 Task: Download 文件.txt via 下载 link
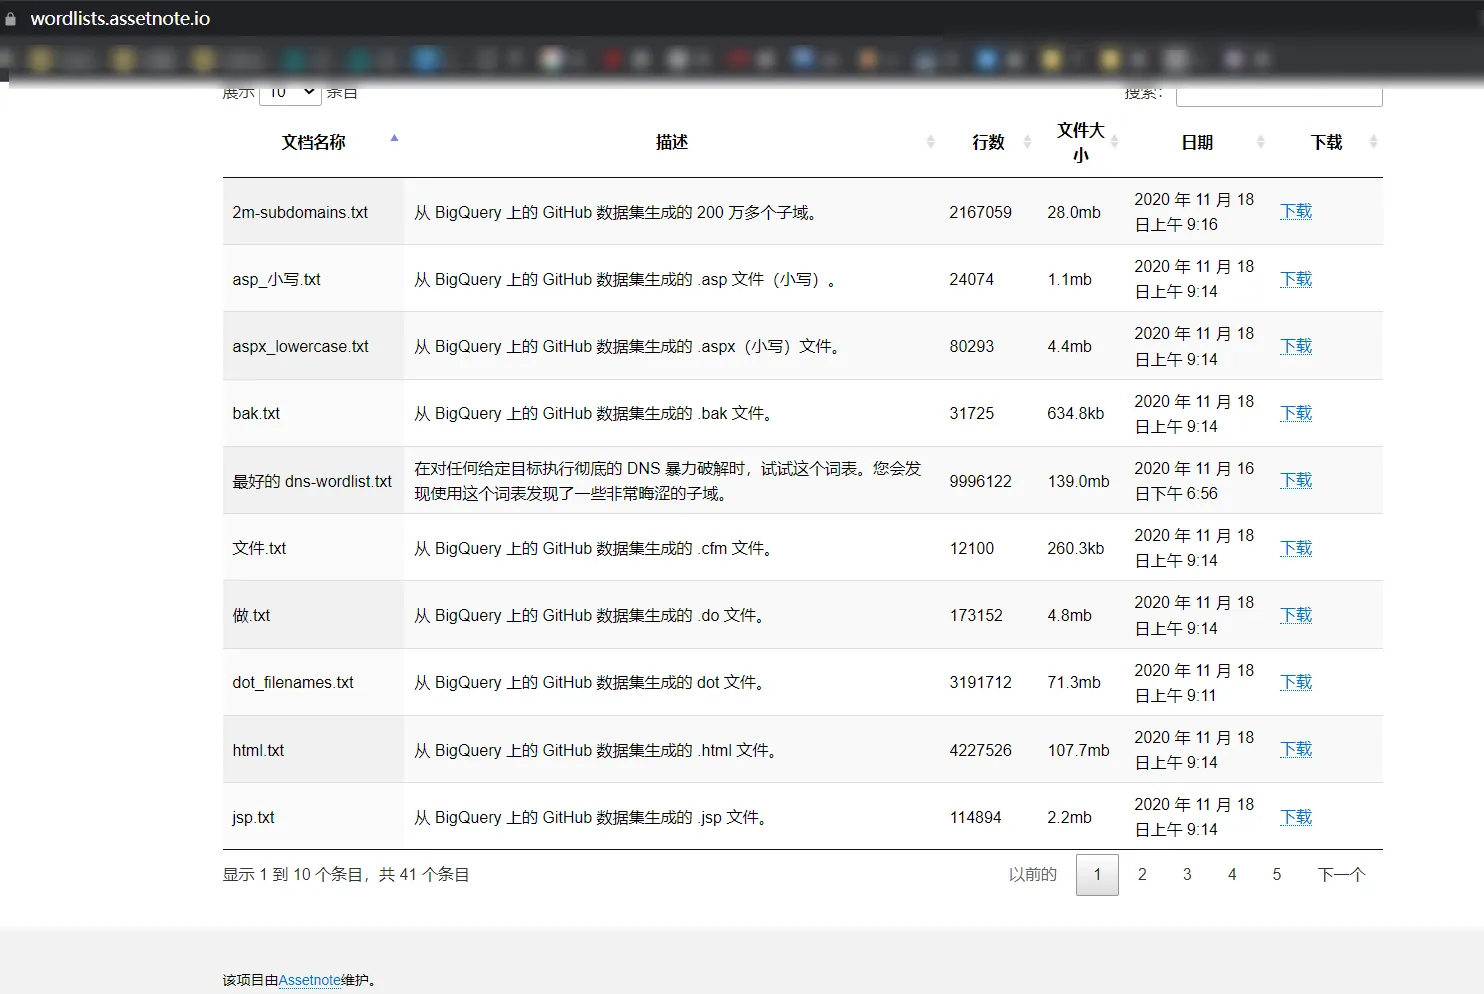[x=1296, y=548]
